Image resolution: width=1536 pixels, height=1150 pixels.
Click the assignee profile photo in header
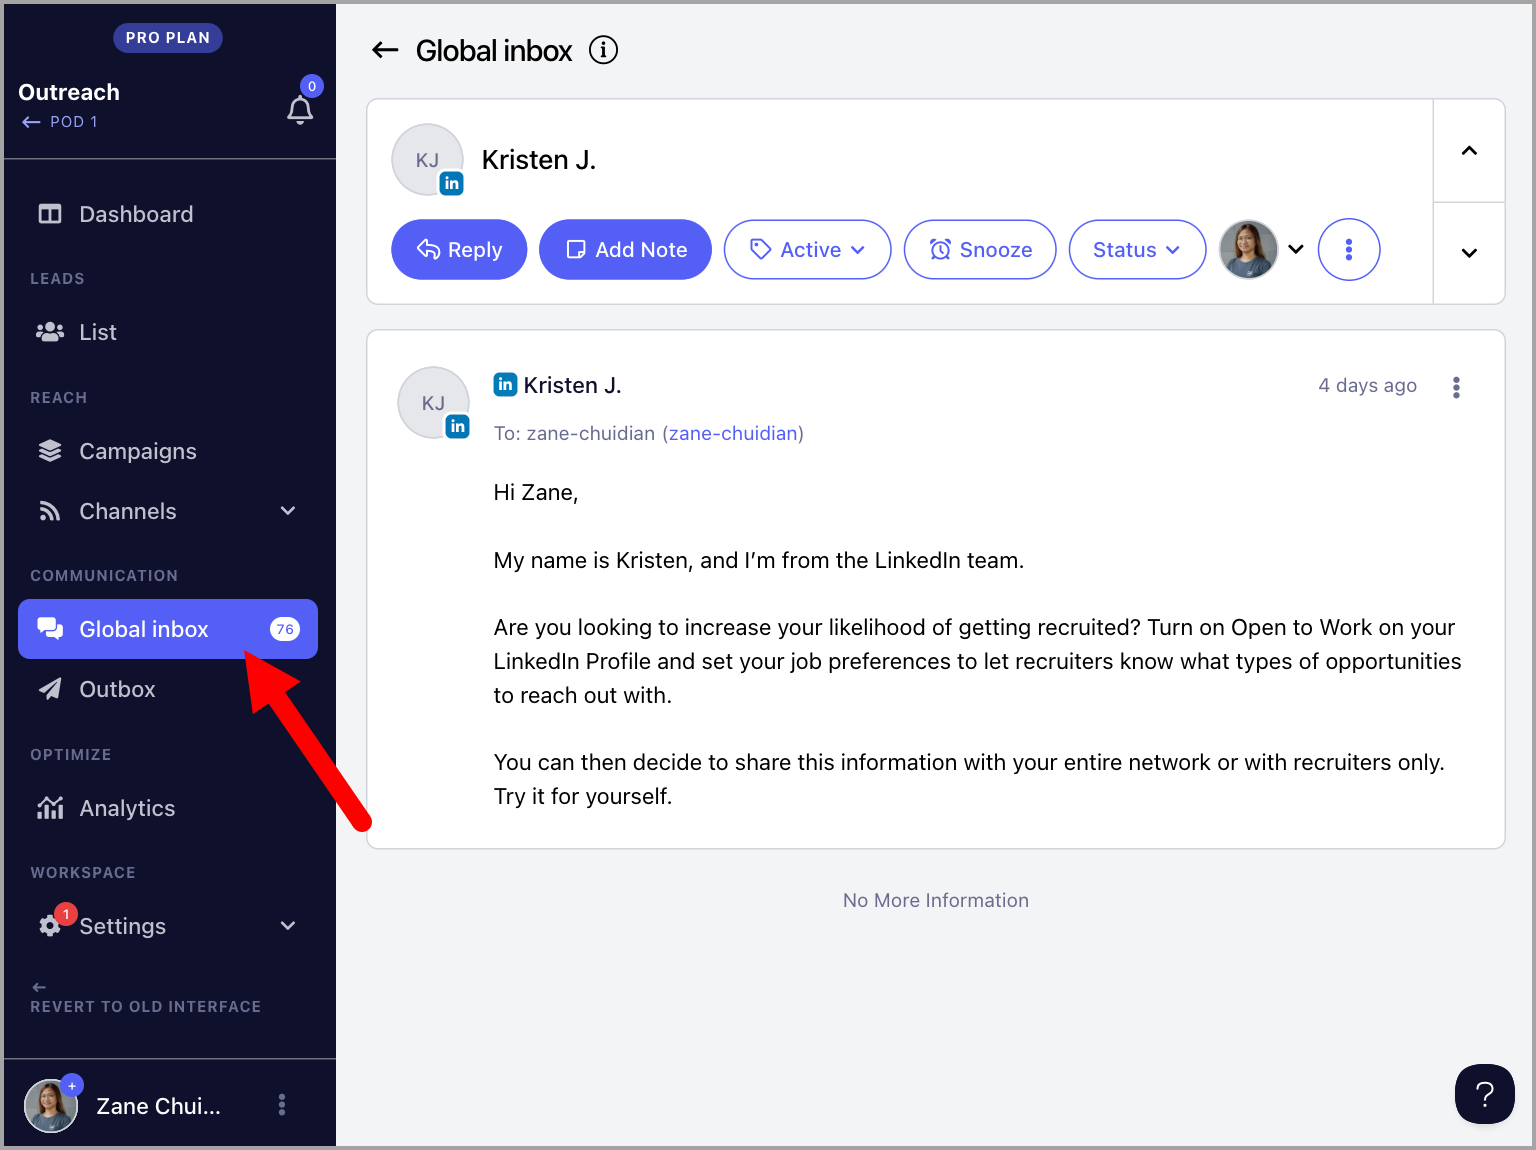pyautogui.click(x=1249, y=250)
